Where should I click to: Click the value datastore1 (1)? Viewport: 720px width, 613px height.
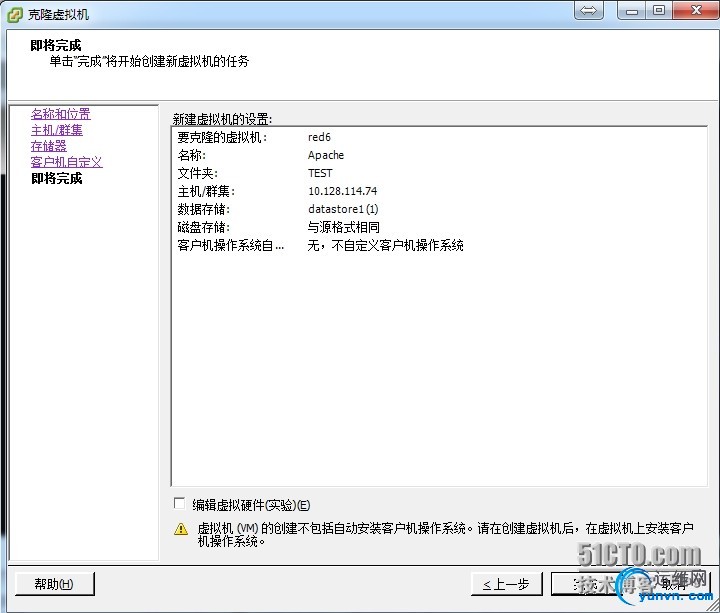pos(343,209)
